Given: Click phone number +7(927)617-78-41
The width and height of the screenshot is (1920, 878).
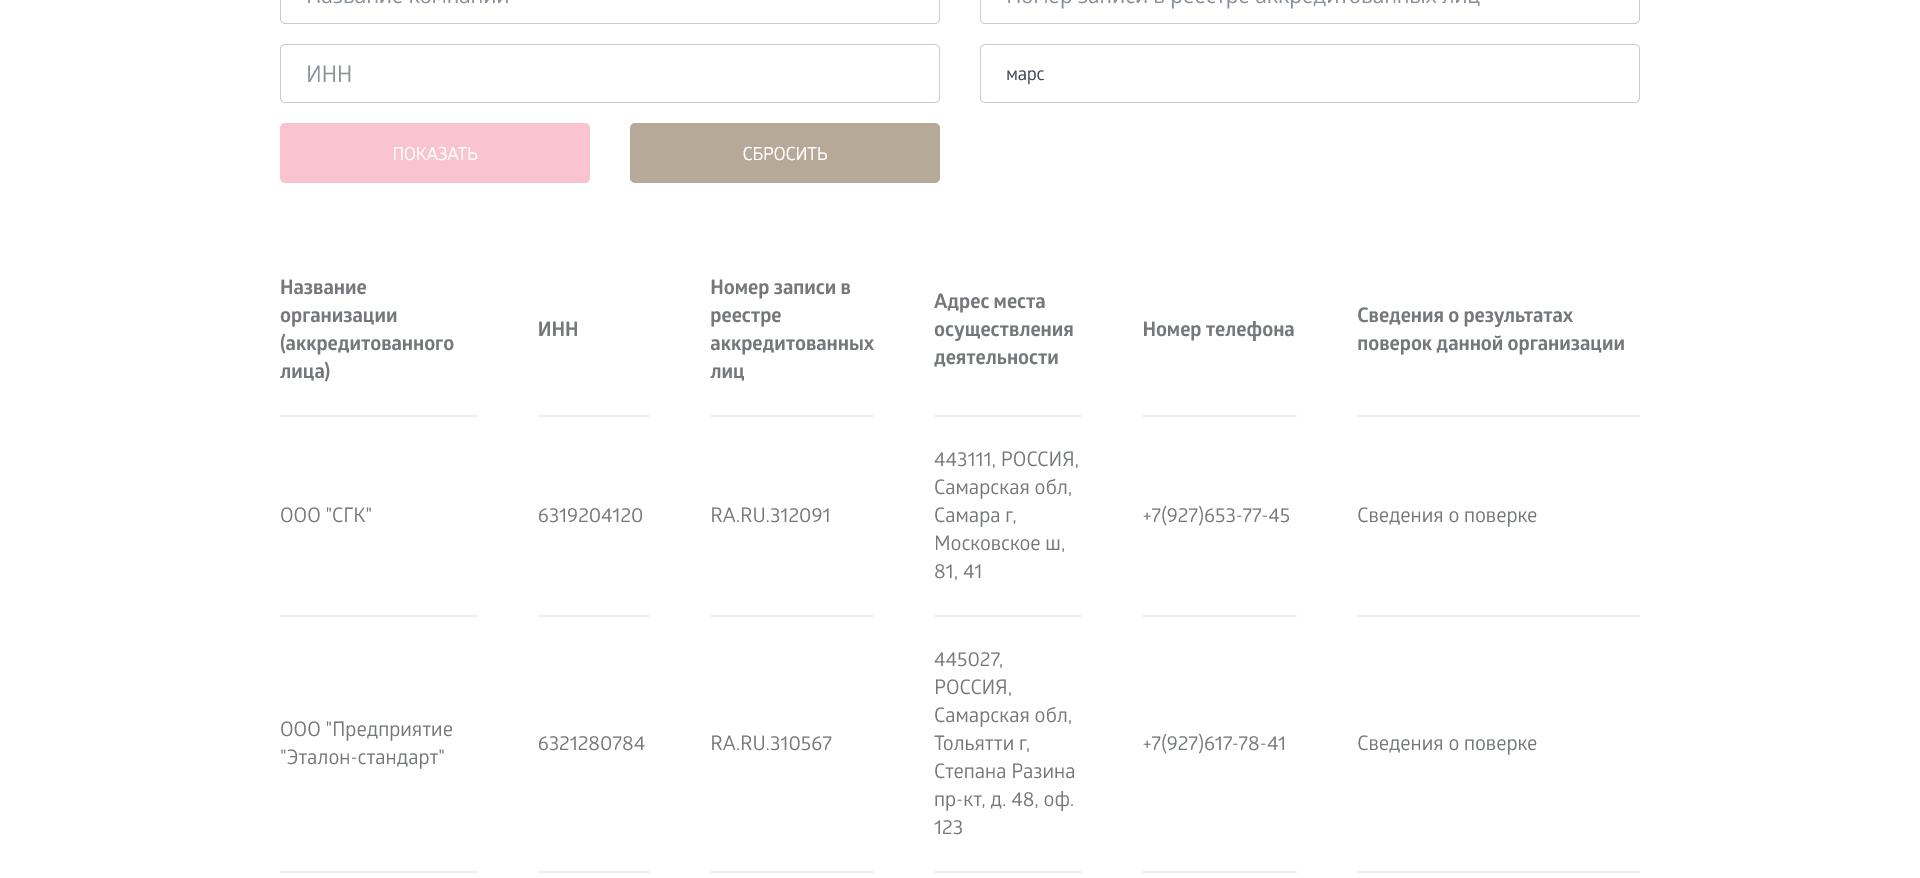Looking at the screenshot, I should tap(1213, 744).
